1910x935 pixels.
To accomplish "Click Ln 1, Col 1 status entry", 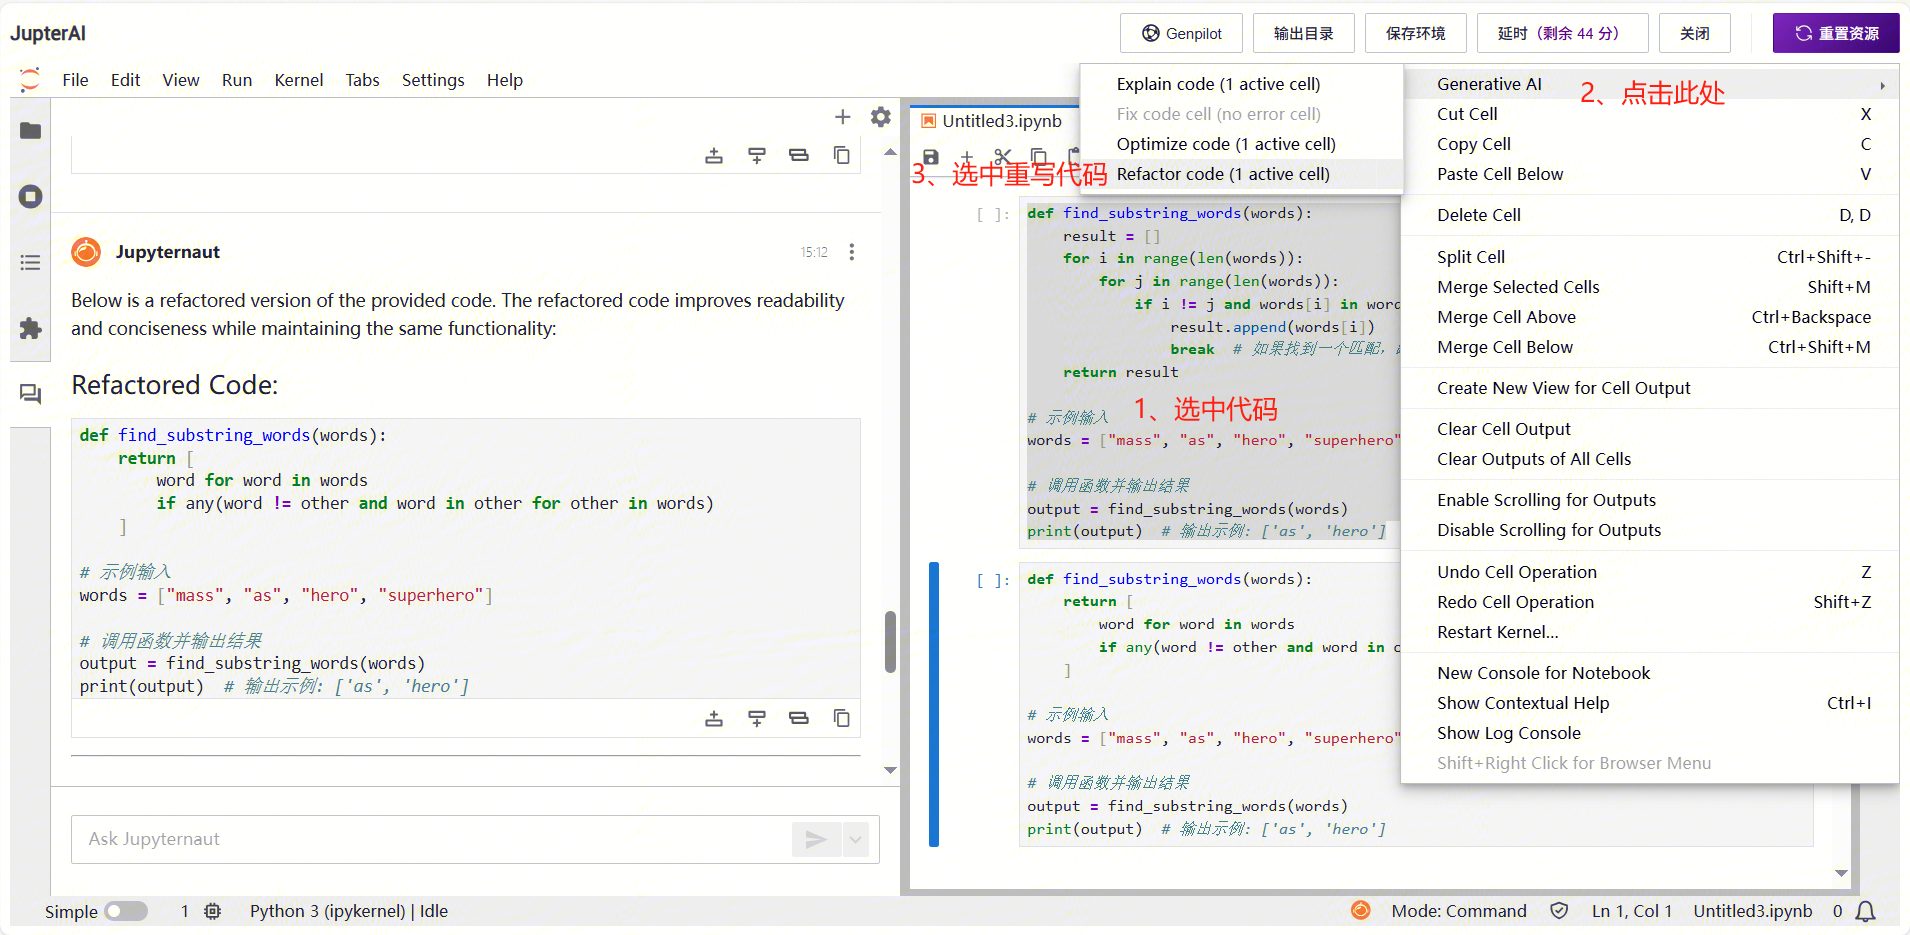I will pyautogui.click(x=1632, y=911).
